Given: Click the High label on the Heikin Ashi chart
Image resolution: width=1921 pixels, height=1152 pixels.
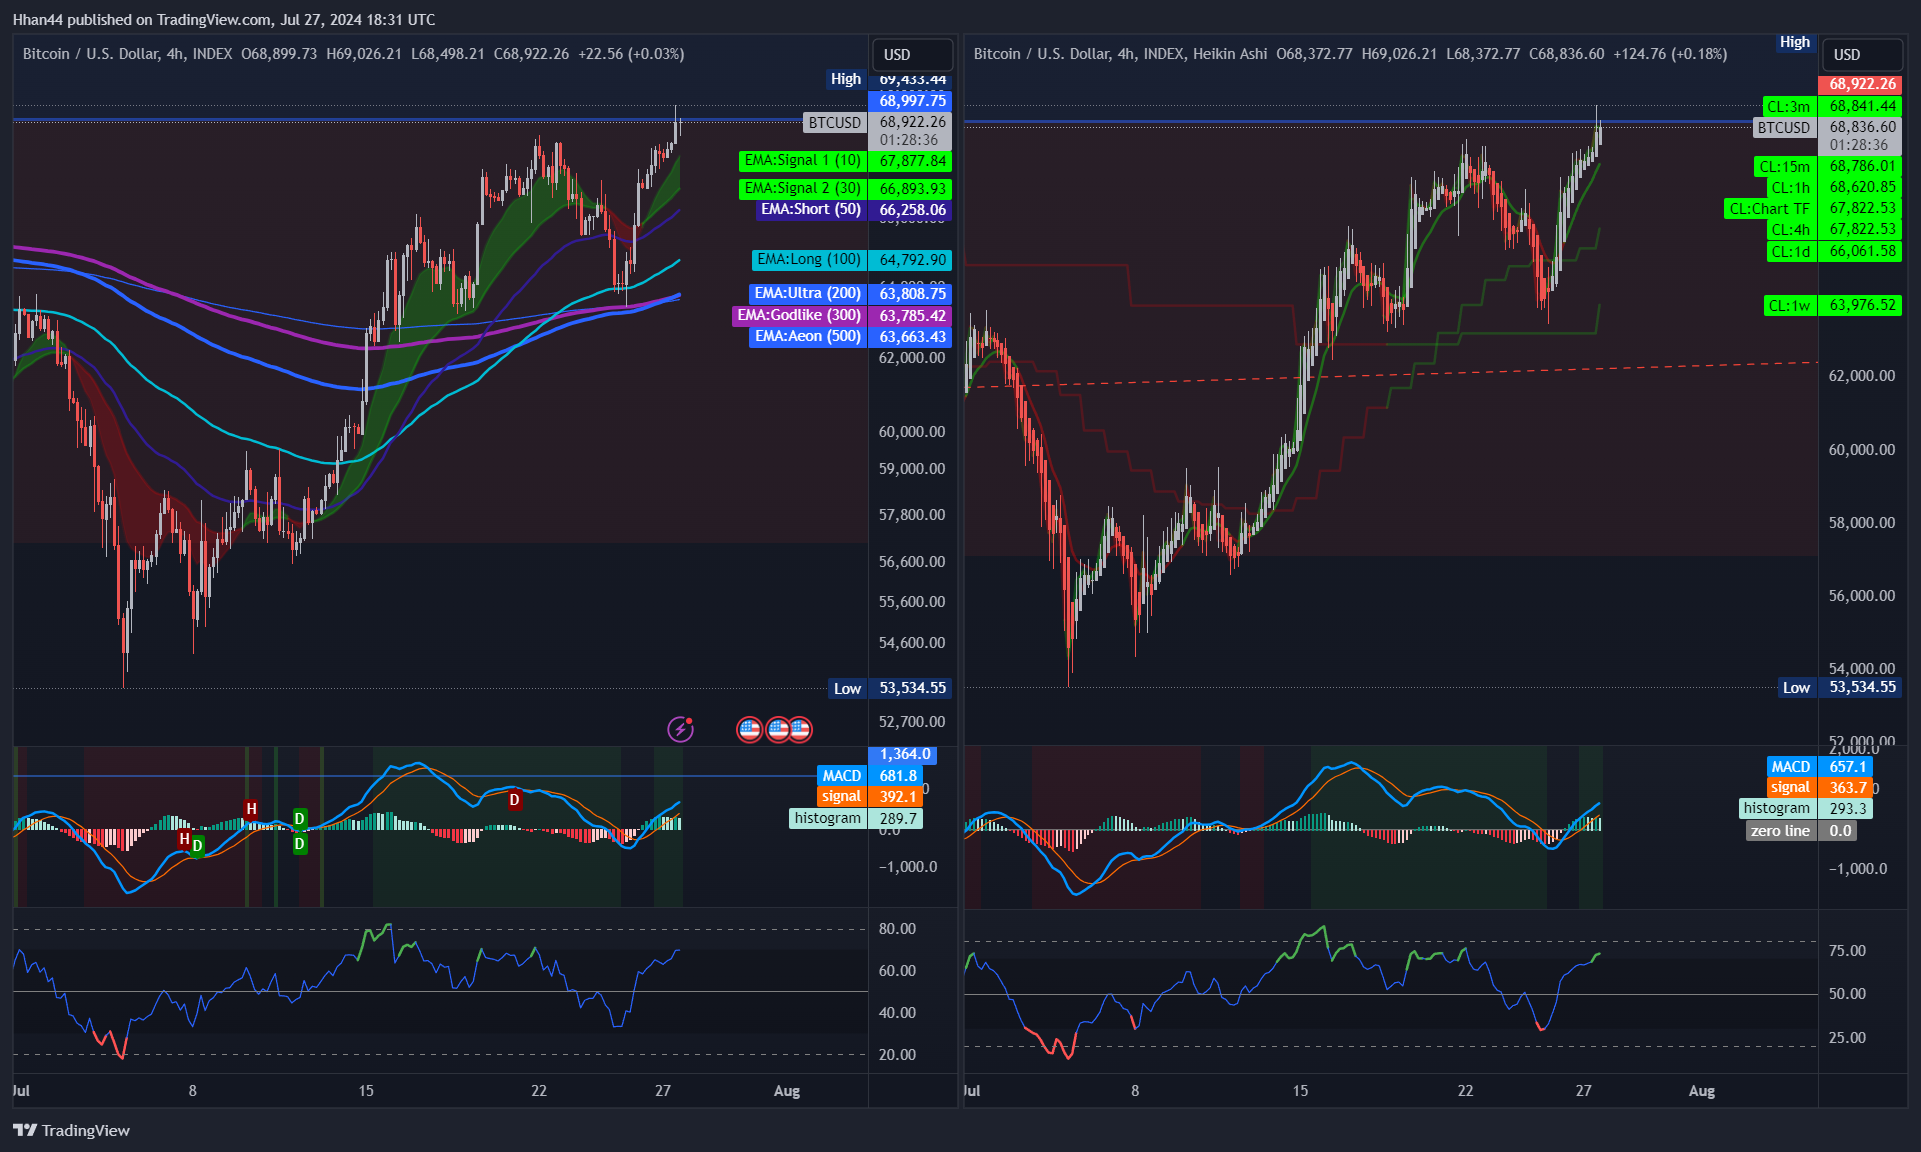Looking at the screenshot, I should (1795, 42).
